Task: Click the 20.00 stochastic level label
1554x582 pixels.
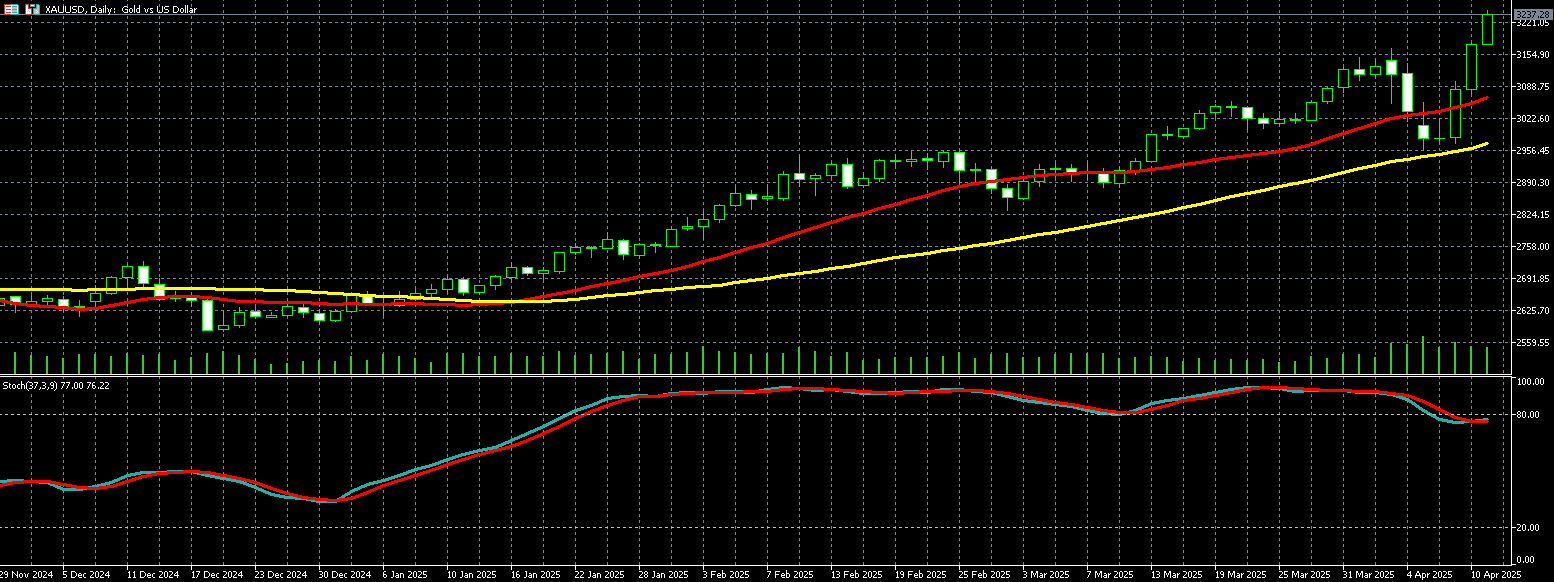Action: pos(1527,528)
